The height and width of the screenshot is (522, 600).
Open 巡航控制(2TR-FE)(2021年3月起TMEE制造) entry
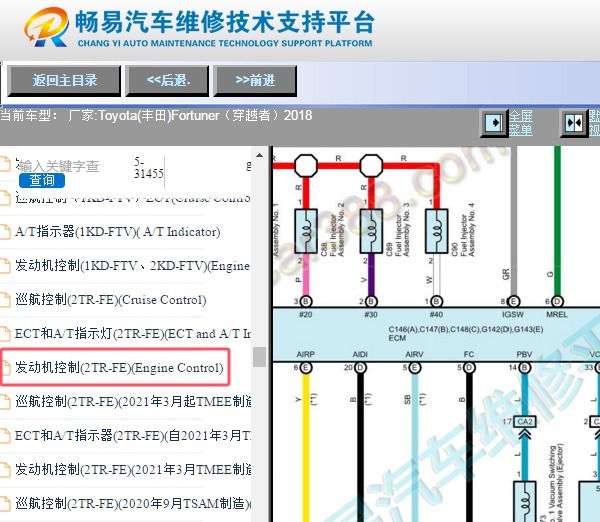[x=133, y=401]
